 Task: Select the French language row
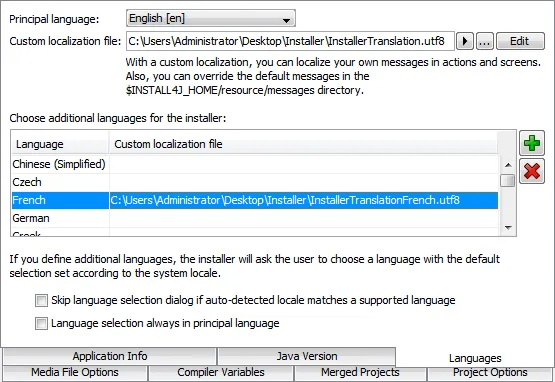255,200
